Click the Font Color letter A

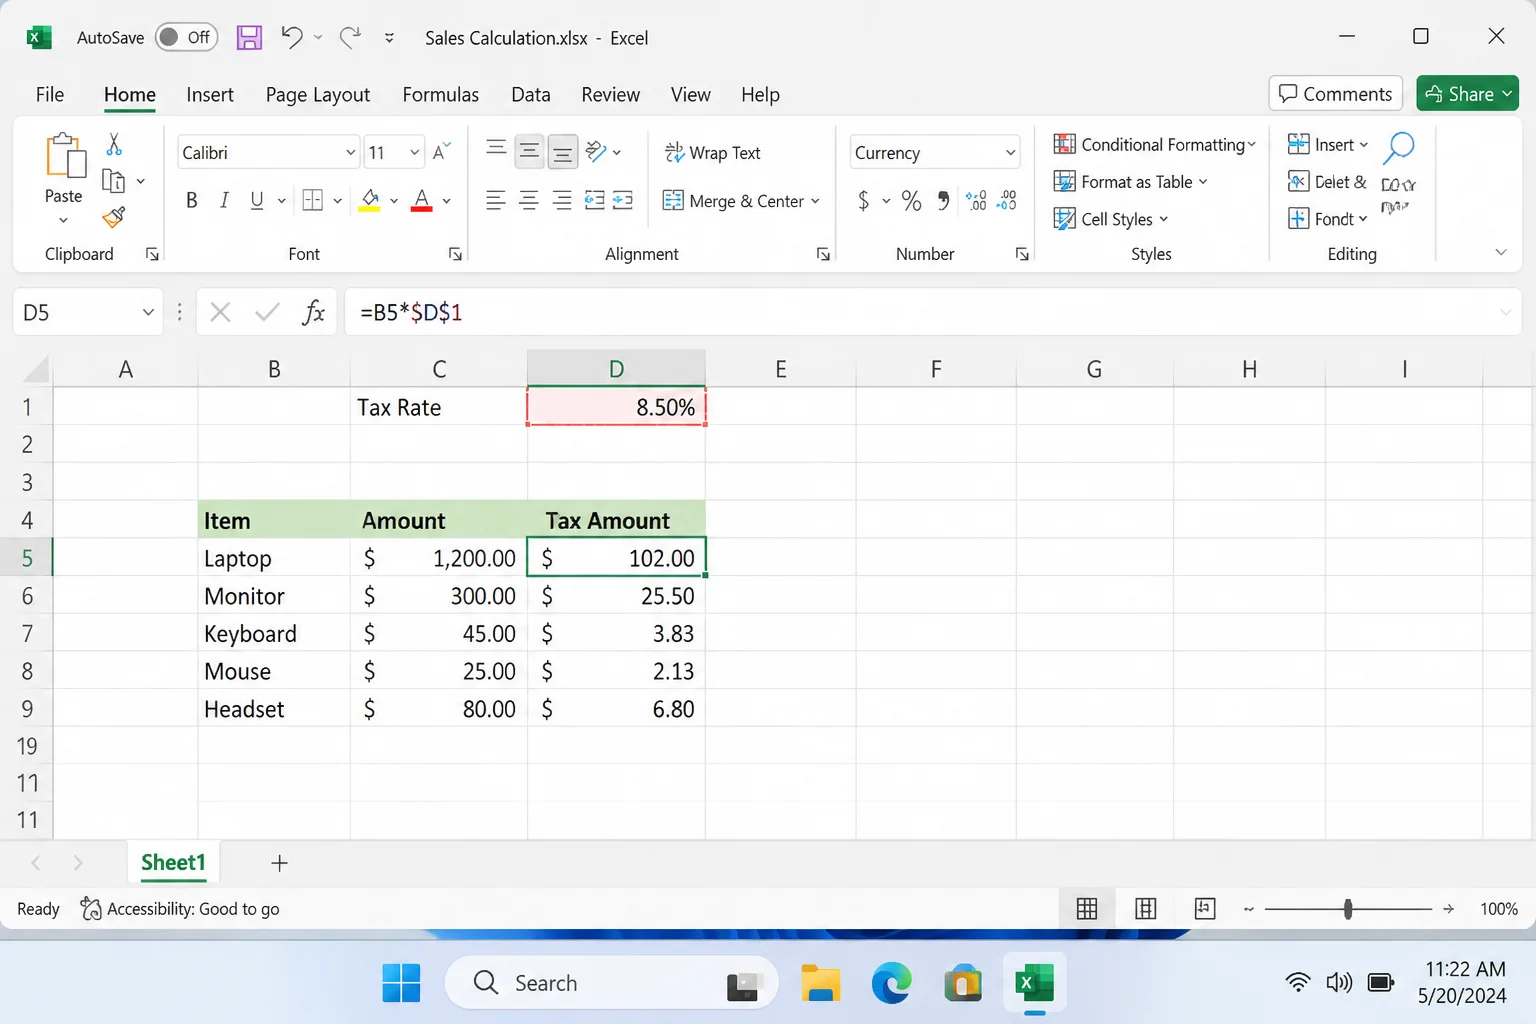(x=422, y=201)
